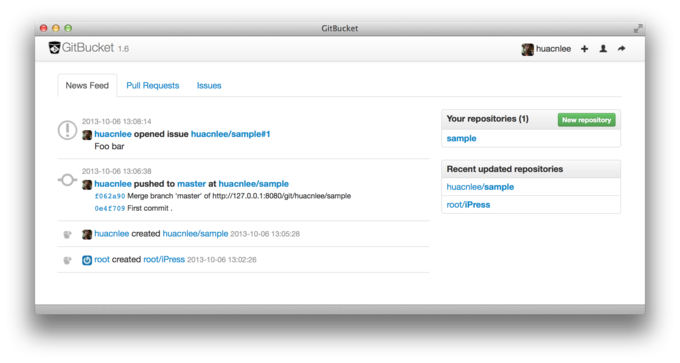This screenshot has height=363, width=680.
Task: Click huacnlee avatar in pushed entry
Action: tap(87, 184)
